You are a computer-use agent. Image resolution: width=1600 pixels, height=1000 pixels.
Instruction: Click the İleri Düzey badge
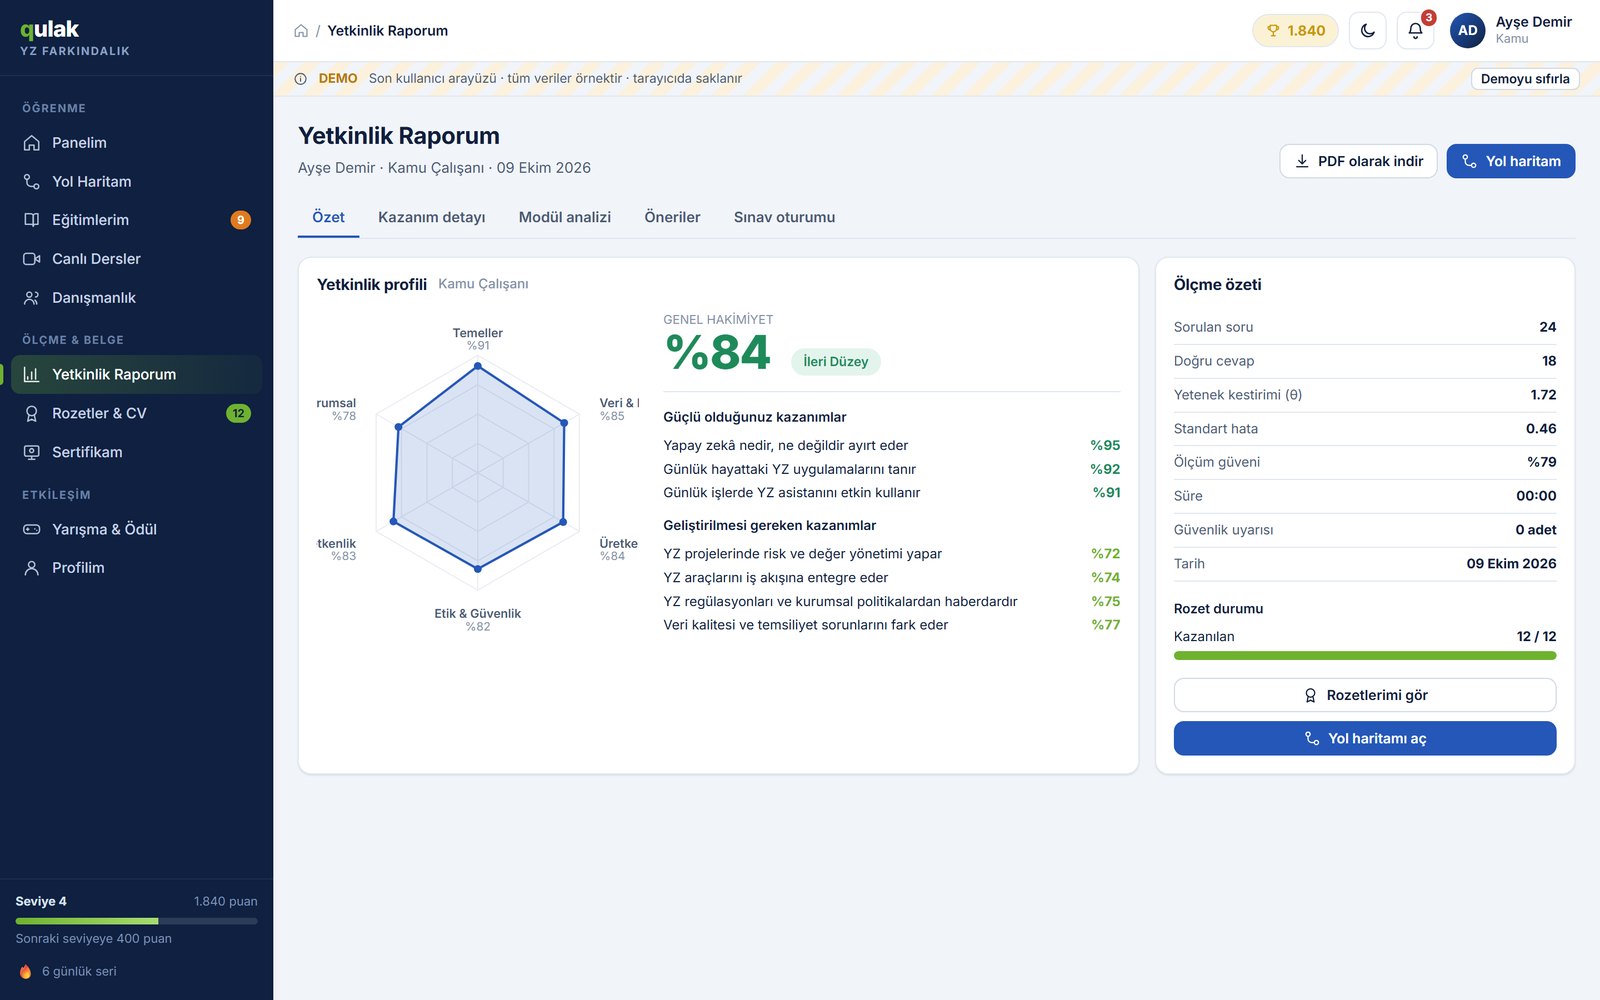pyautogui.click(x=835, y=362)
